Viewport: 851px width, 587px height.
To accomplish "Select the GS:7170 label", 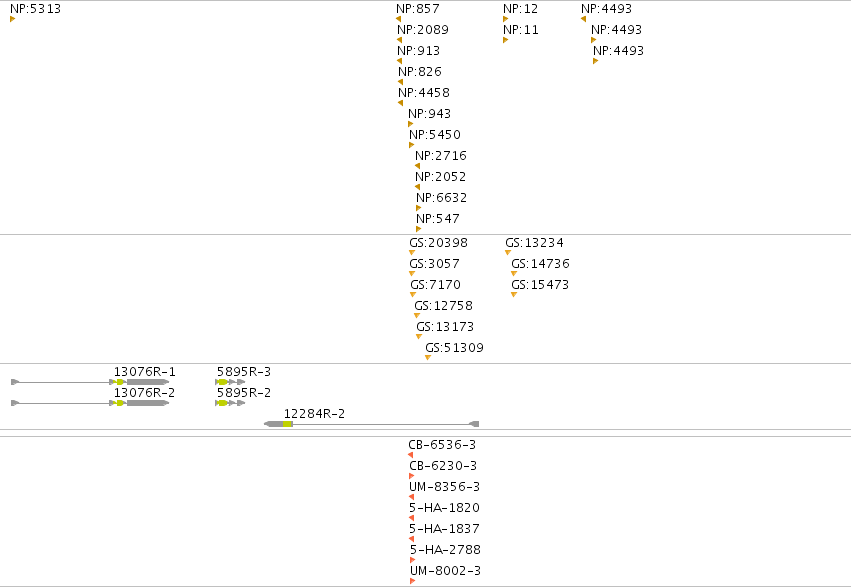I will click(435, 285).
